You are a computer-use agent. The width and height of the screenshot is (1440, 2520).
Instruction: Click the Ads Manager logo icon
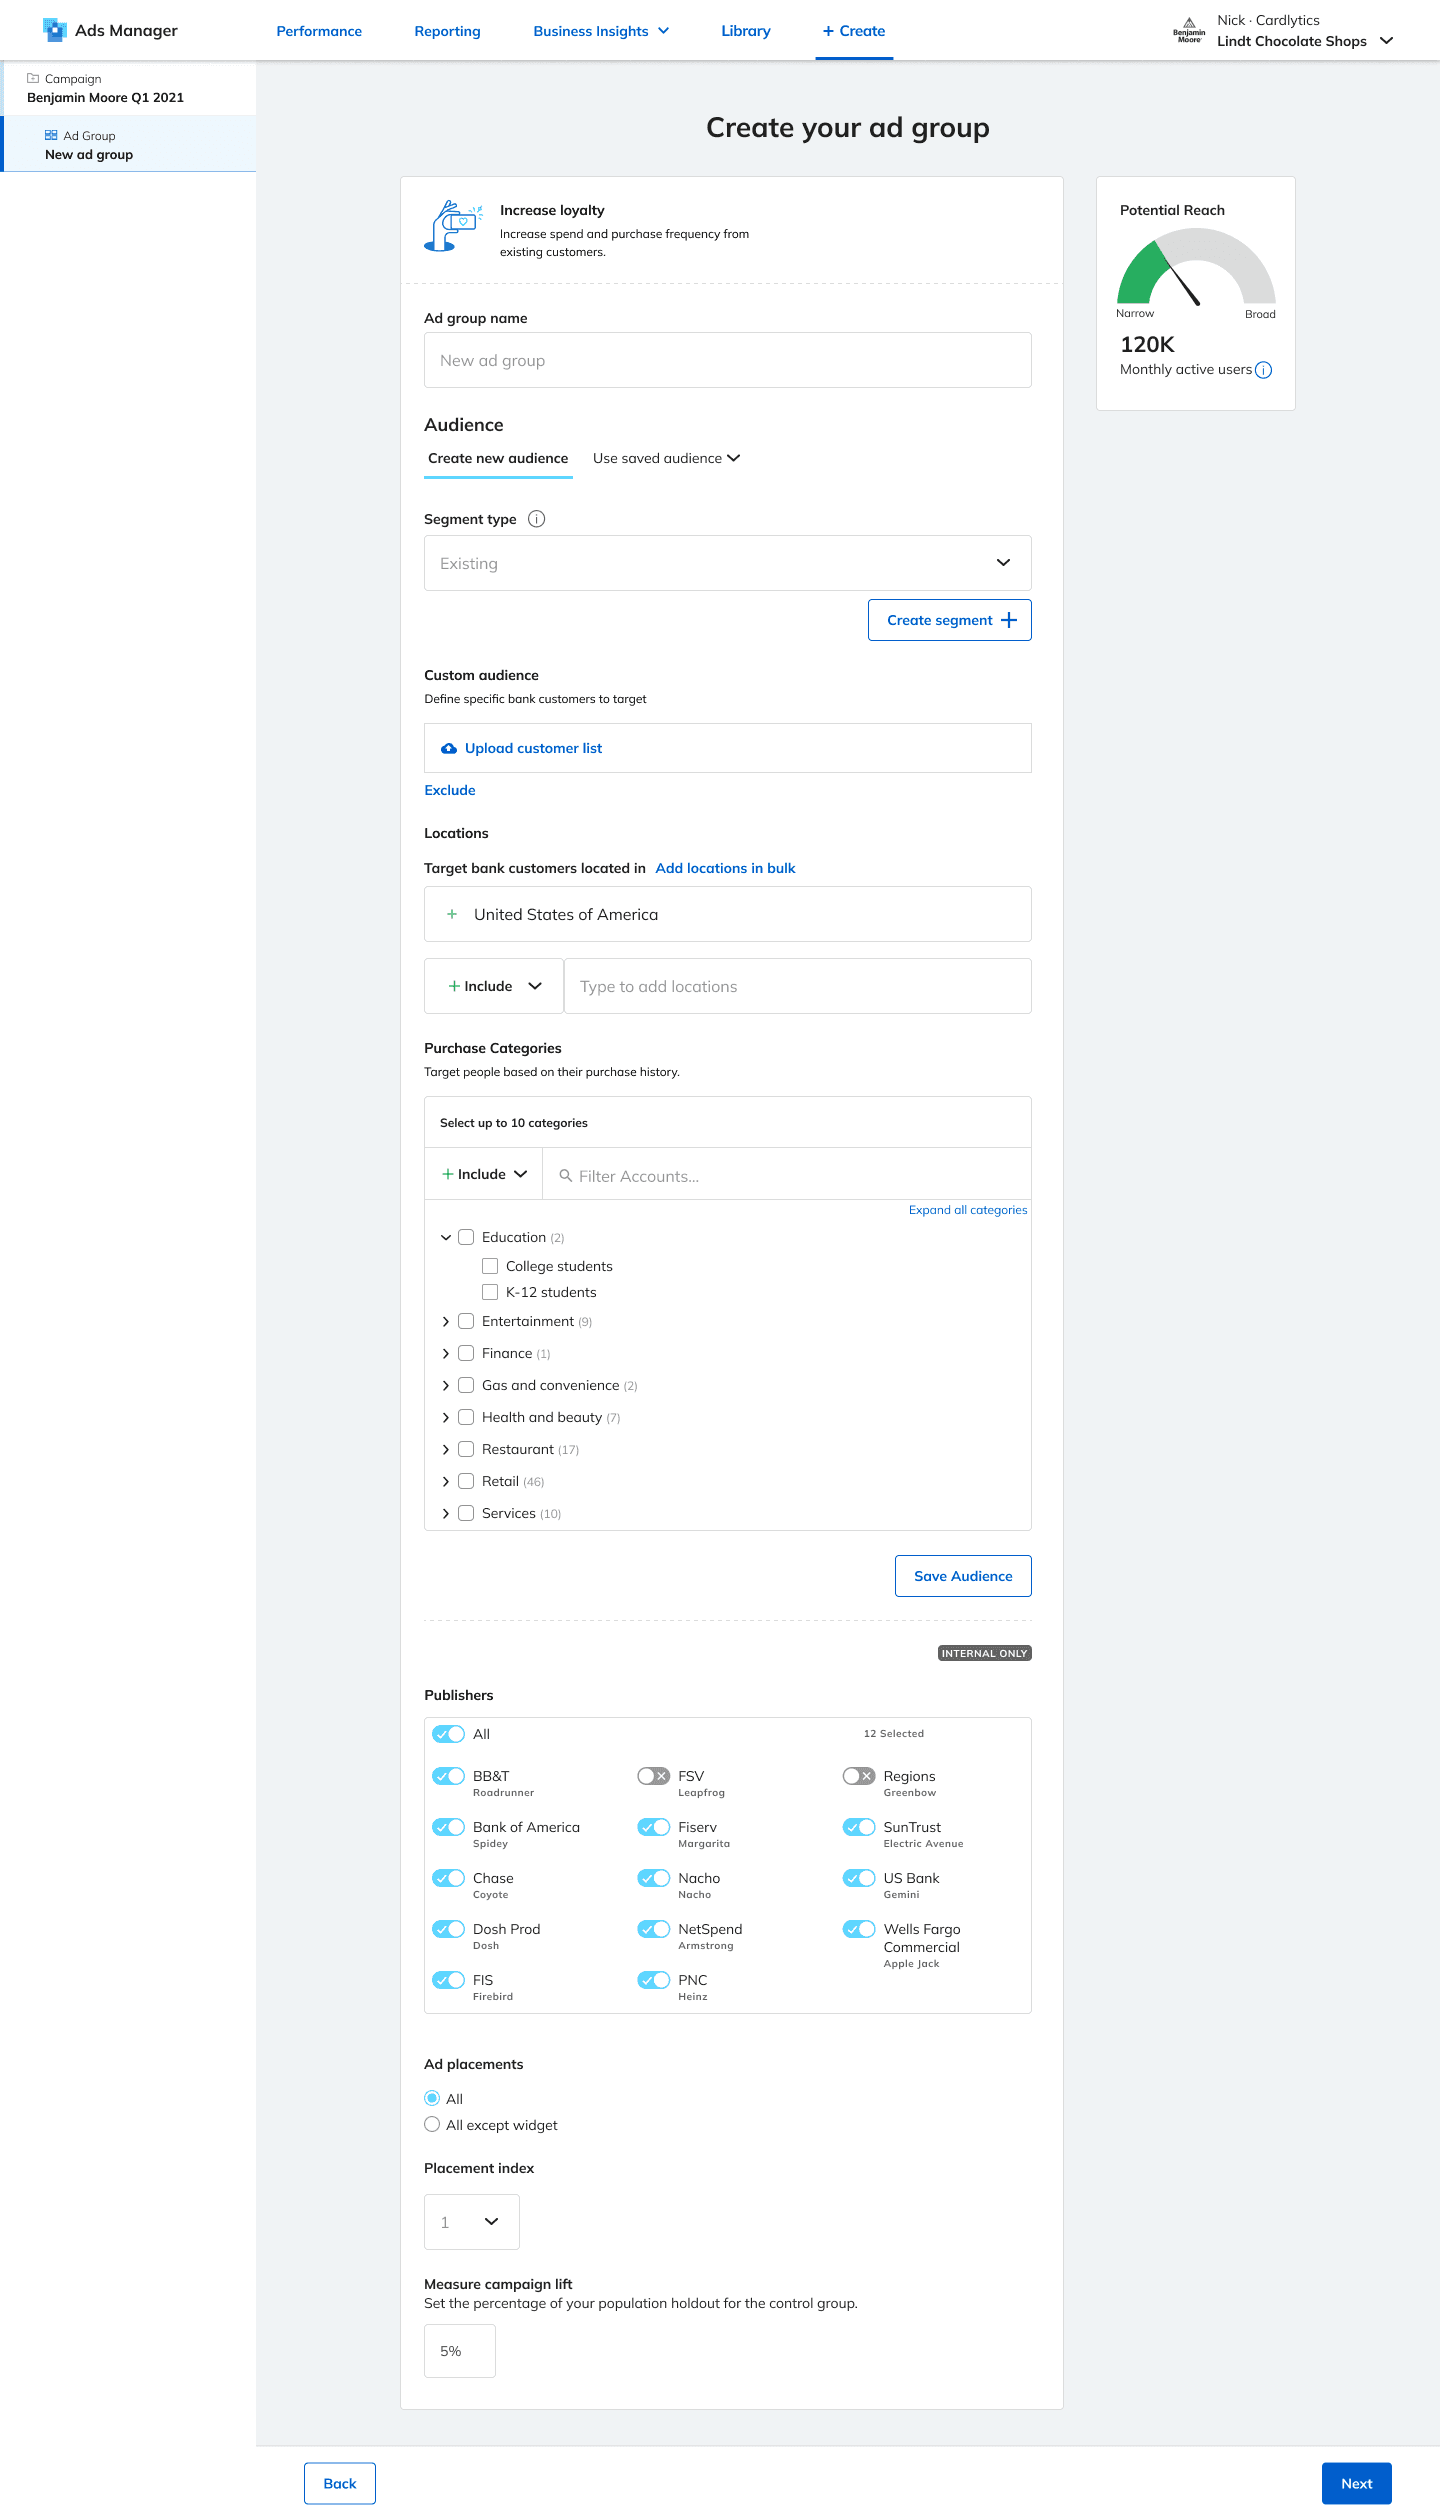(55, 30)
